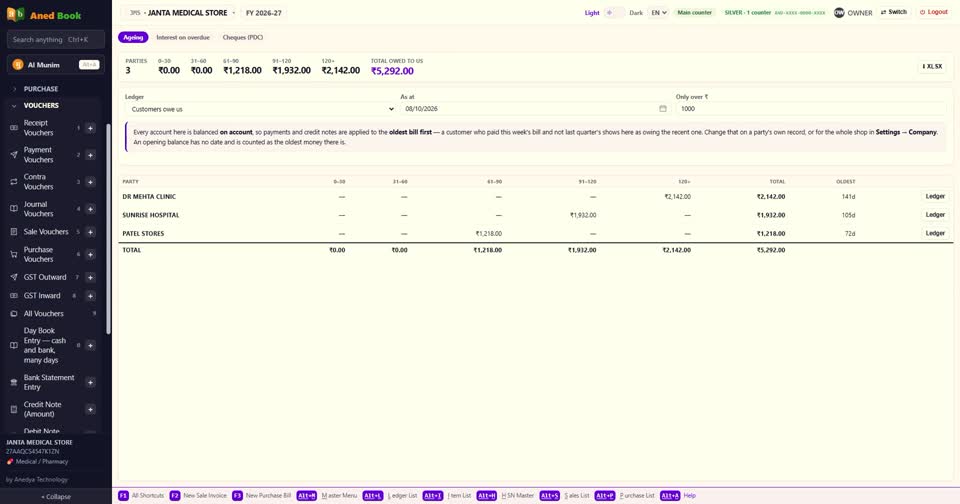Switch to the Ageing tab
Screen dimensions: 960x504
(133, 37)
